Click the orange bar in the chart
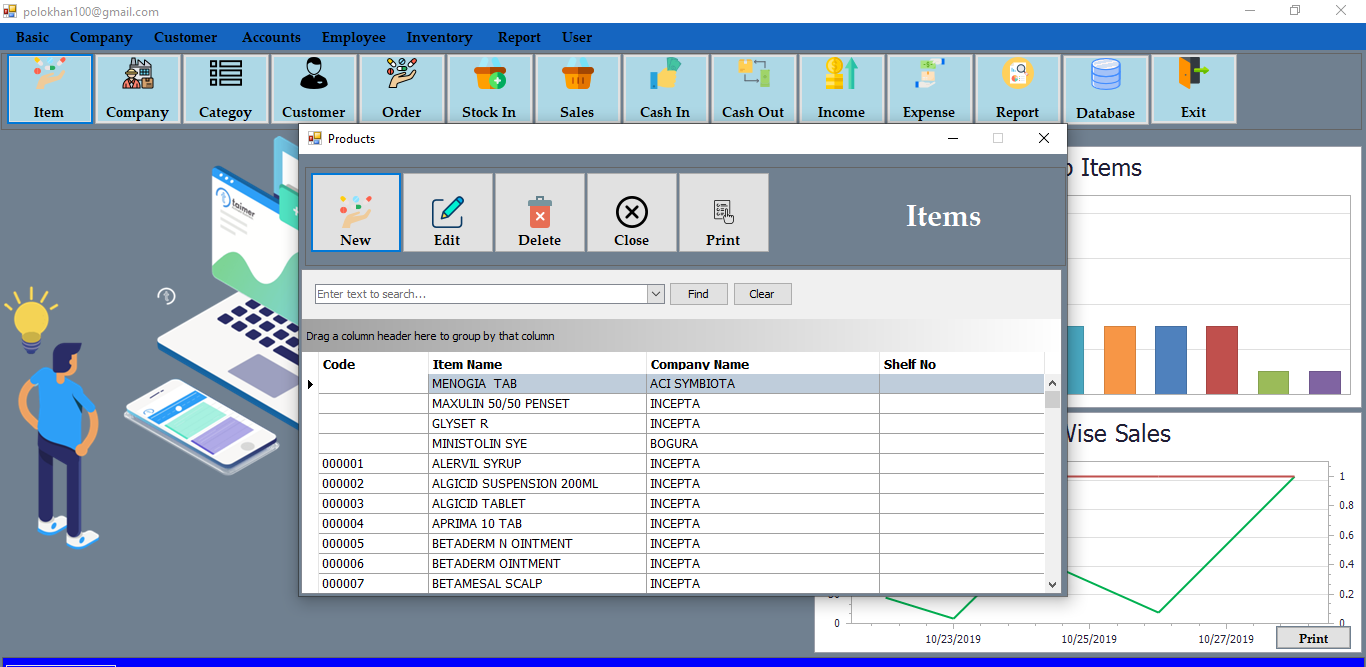Image resolution: width=1366 pixels, height=667 pixels. (x=1120, y=360)
